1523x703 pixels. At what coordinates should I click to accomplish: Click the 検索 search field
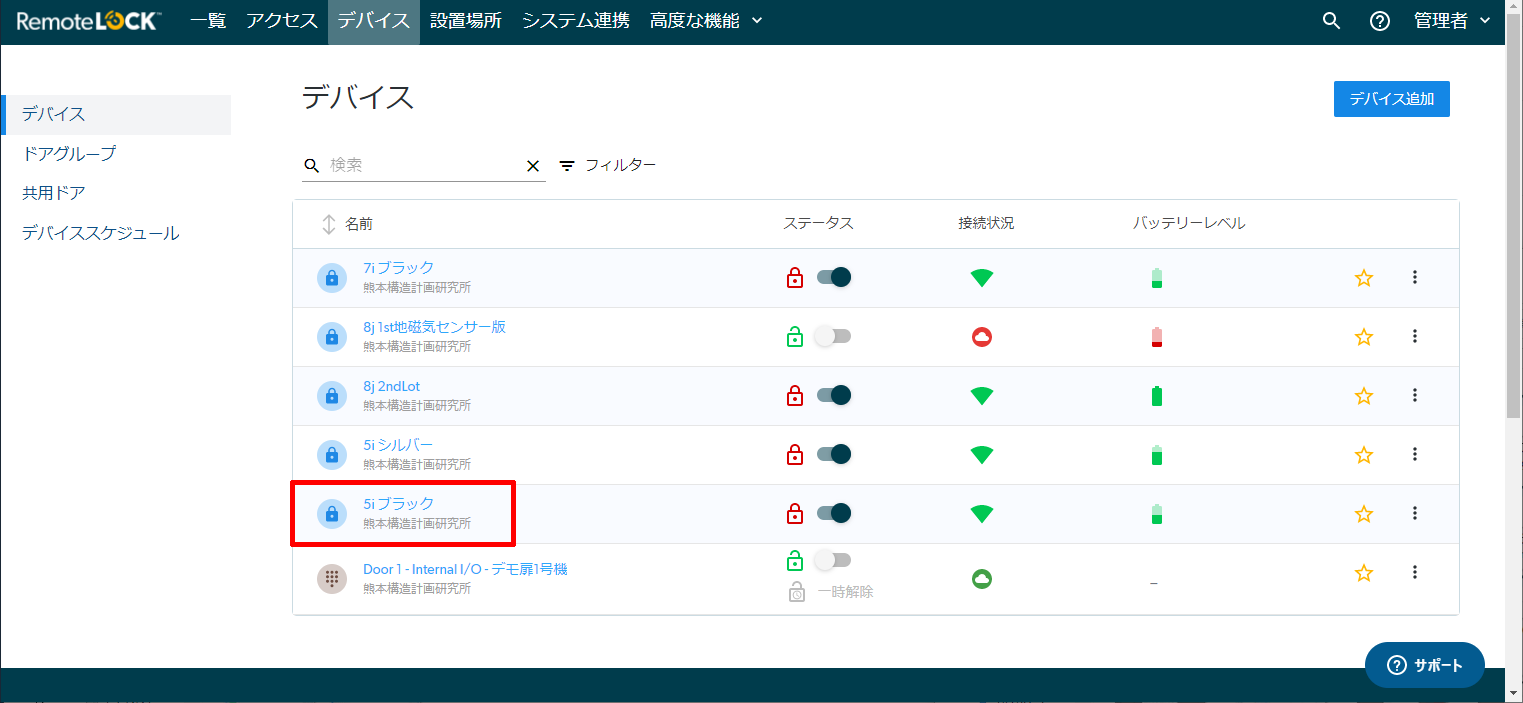(x=424, y=165)
